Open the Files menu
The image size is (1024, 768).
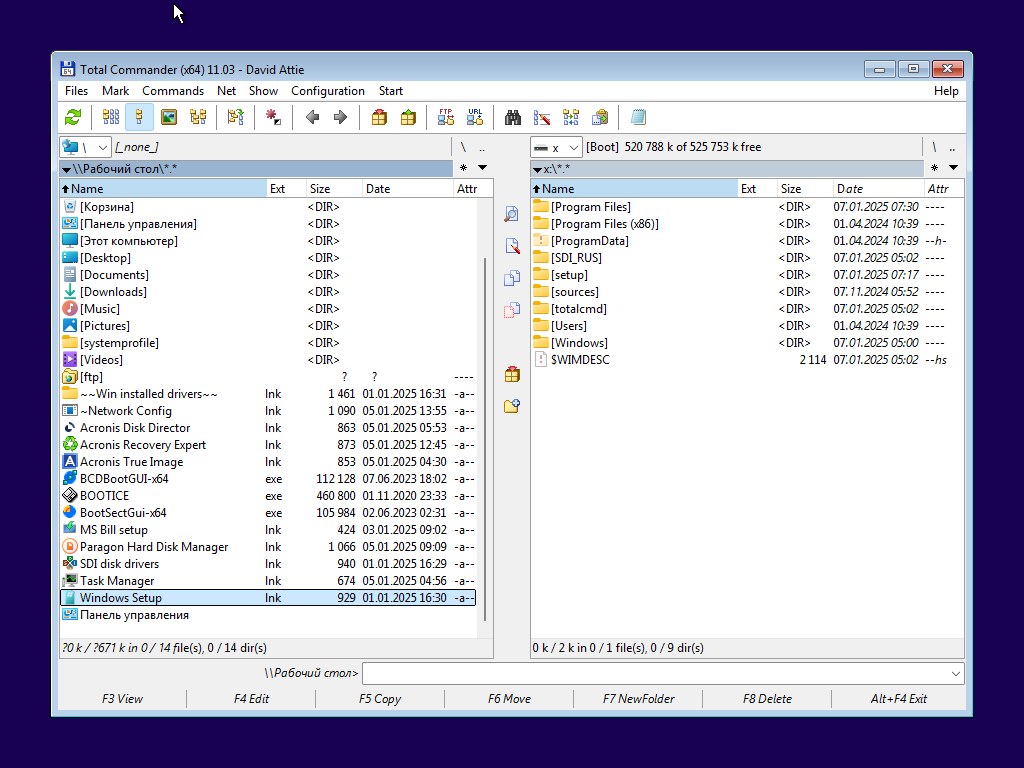(76, 91)
